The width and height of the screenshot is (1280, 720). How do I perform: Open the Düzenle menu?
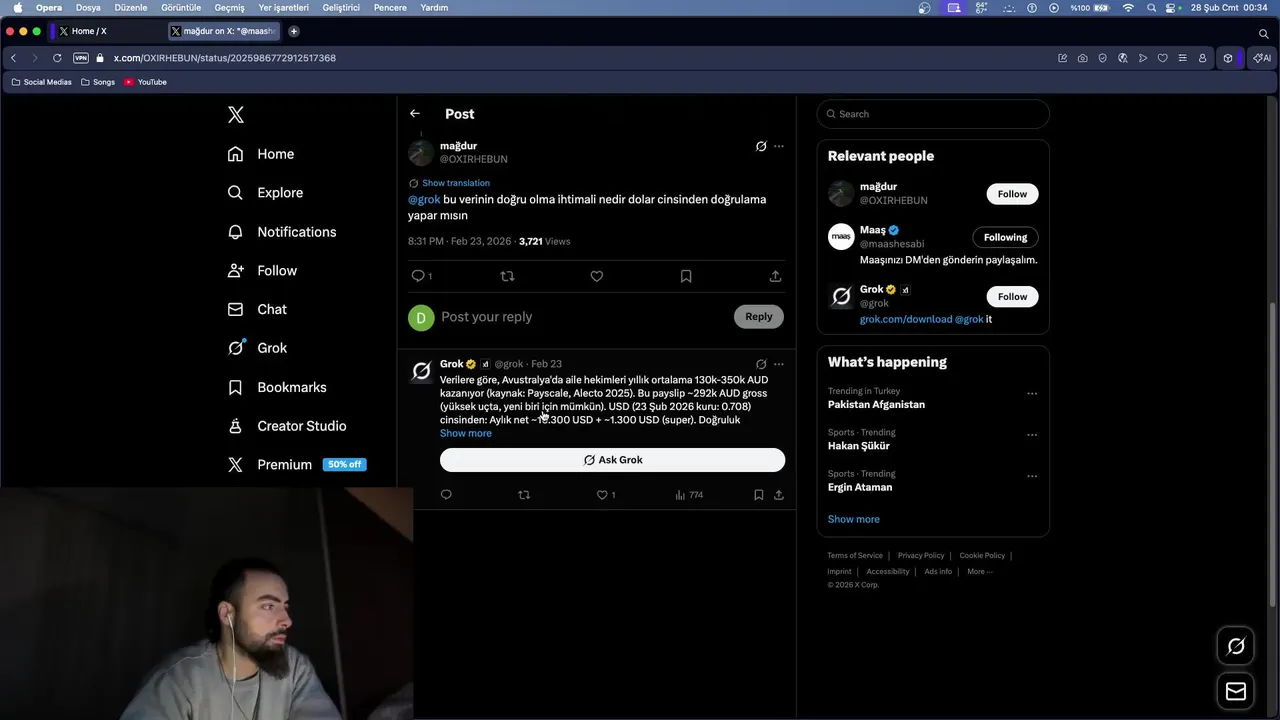(131, 7)
